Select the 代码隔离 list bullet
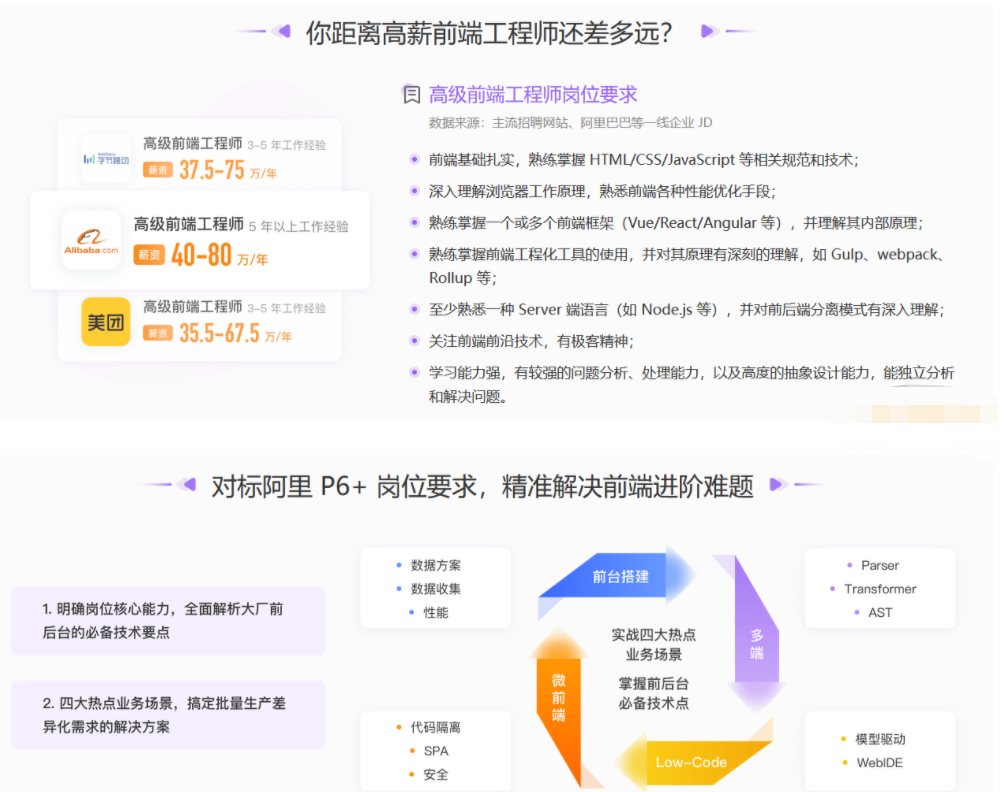Screen dimensions: 1007x792 [435, 726]
